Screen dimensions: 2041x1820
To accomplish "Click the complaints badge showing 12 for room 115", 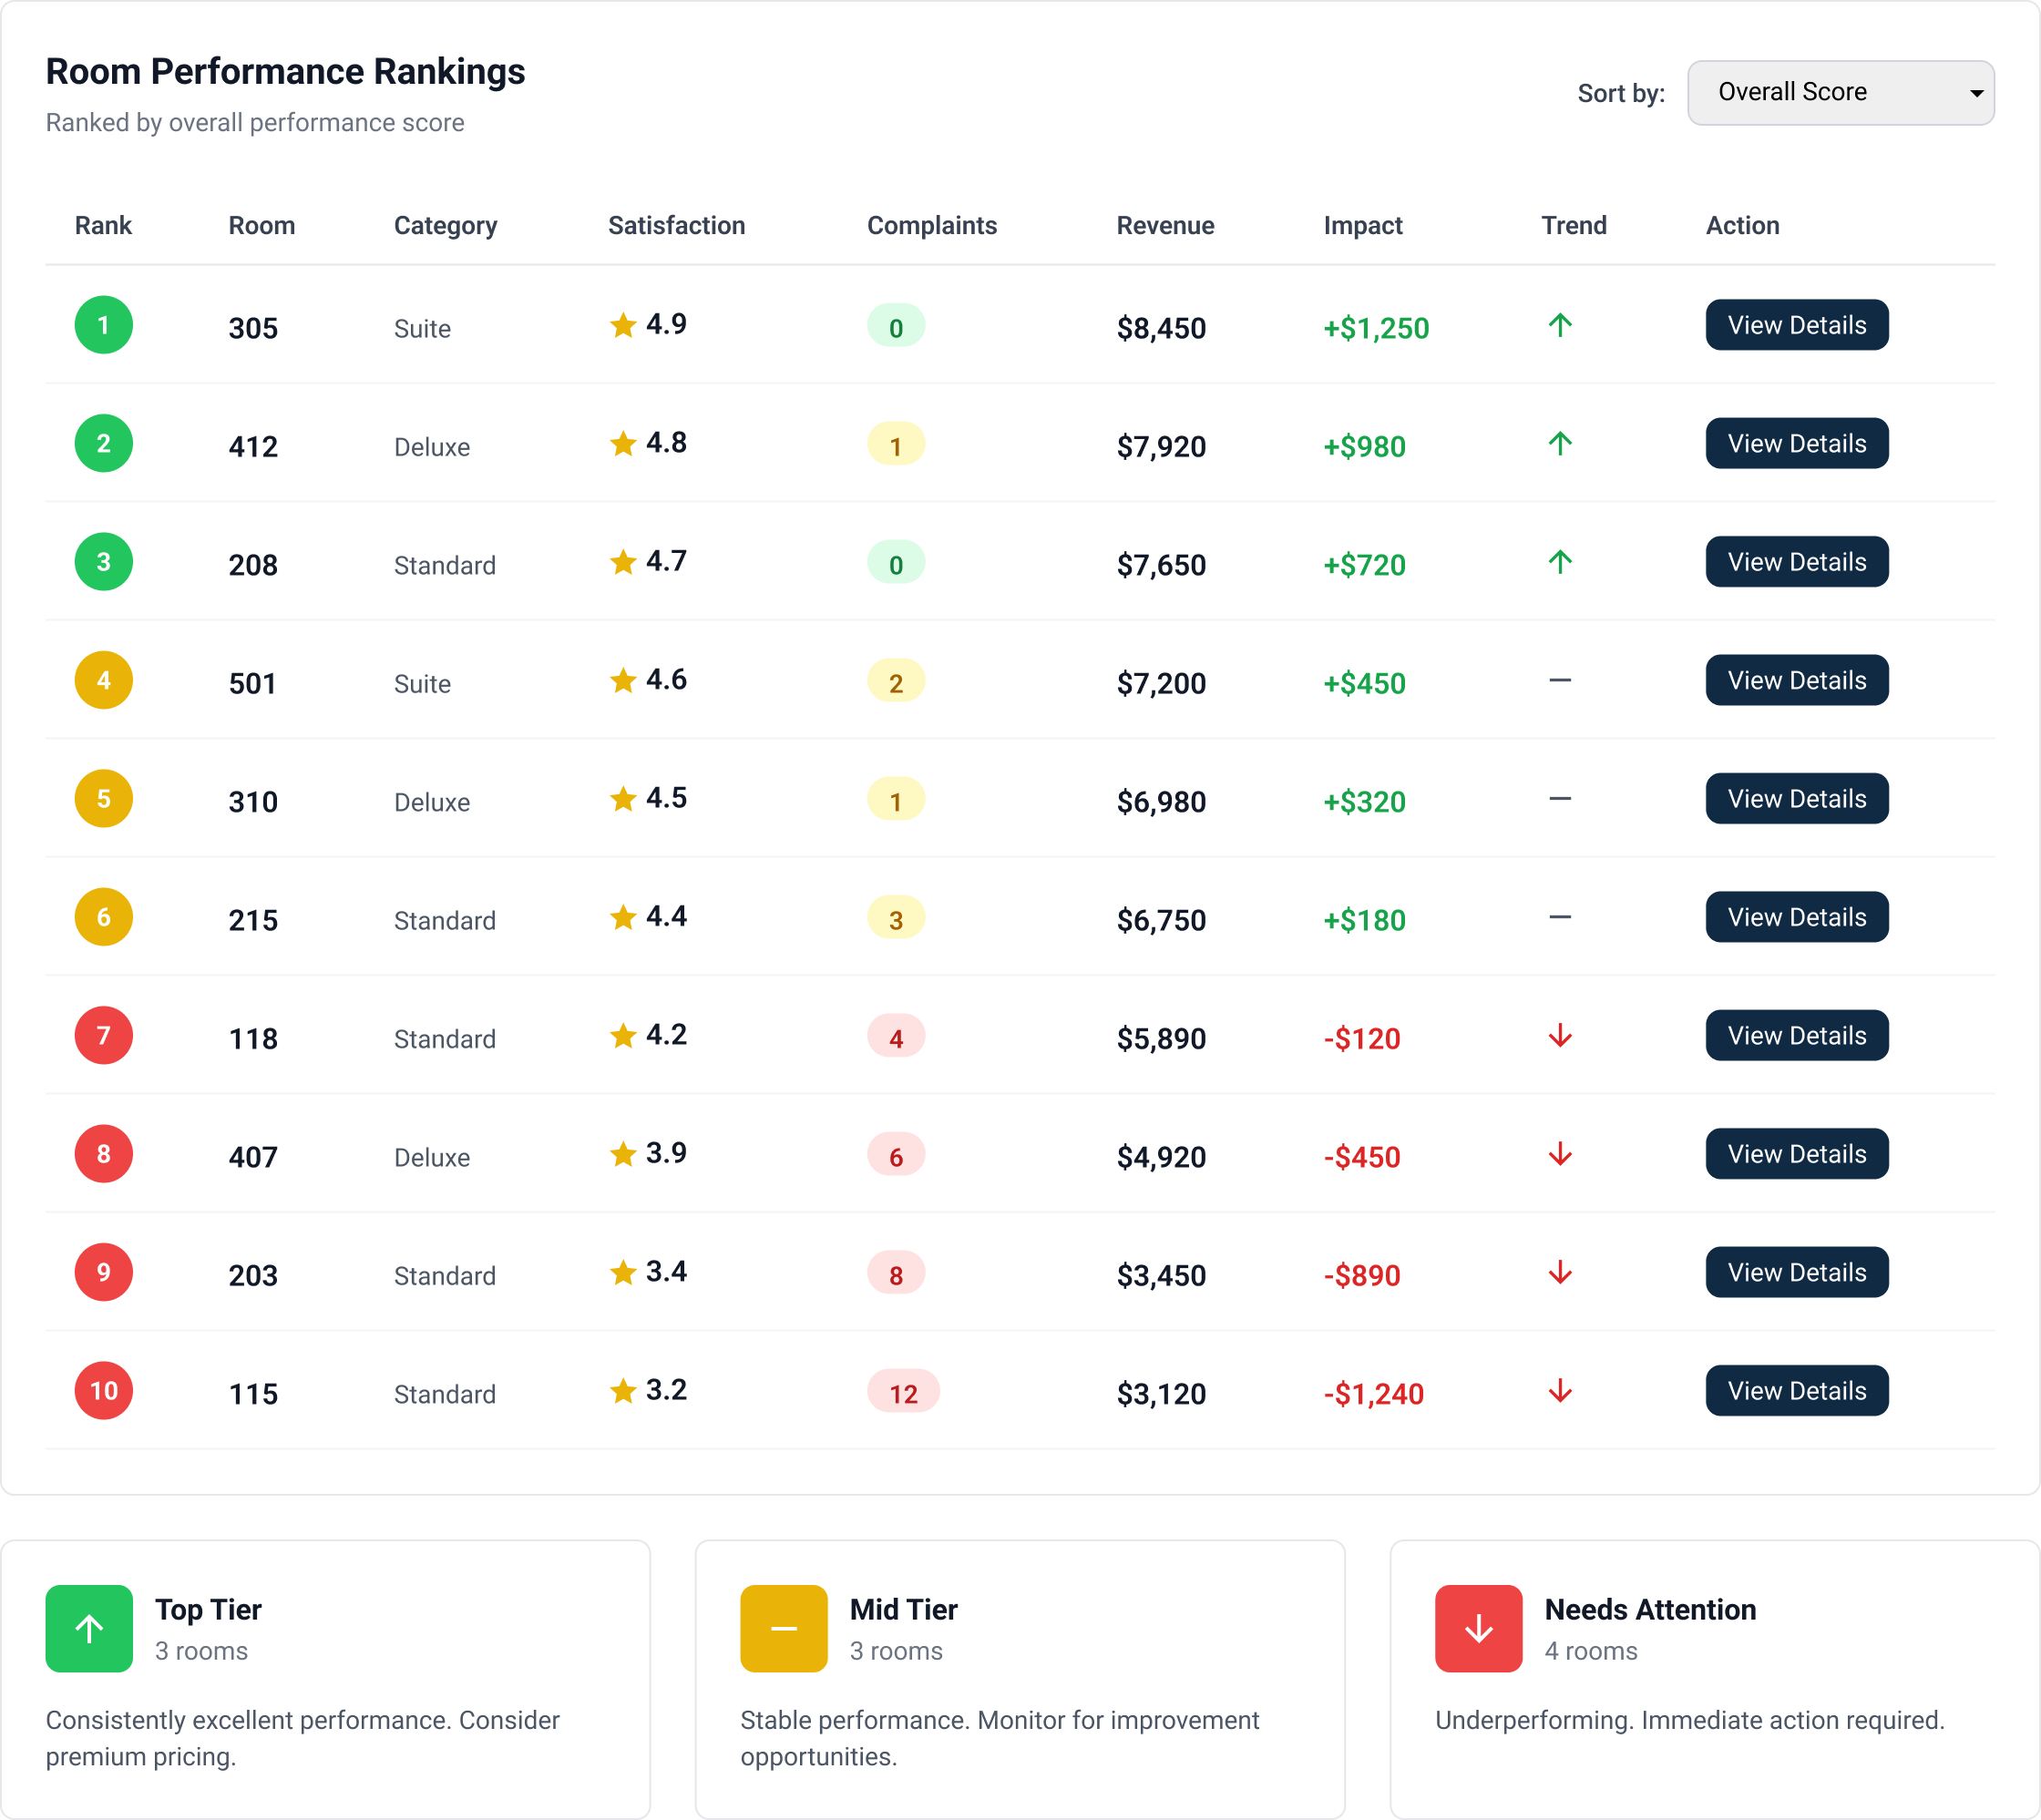I will point(903,1390).
